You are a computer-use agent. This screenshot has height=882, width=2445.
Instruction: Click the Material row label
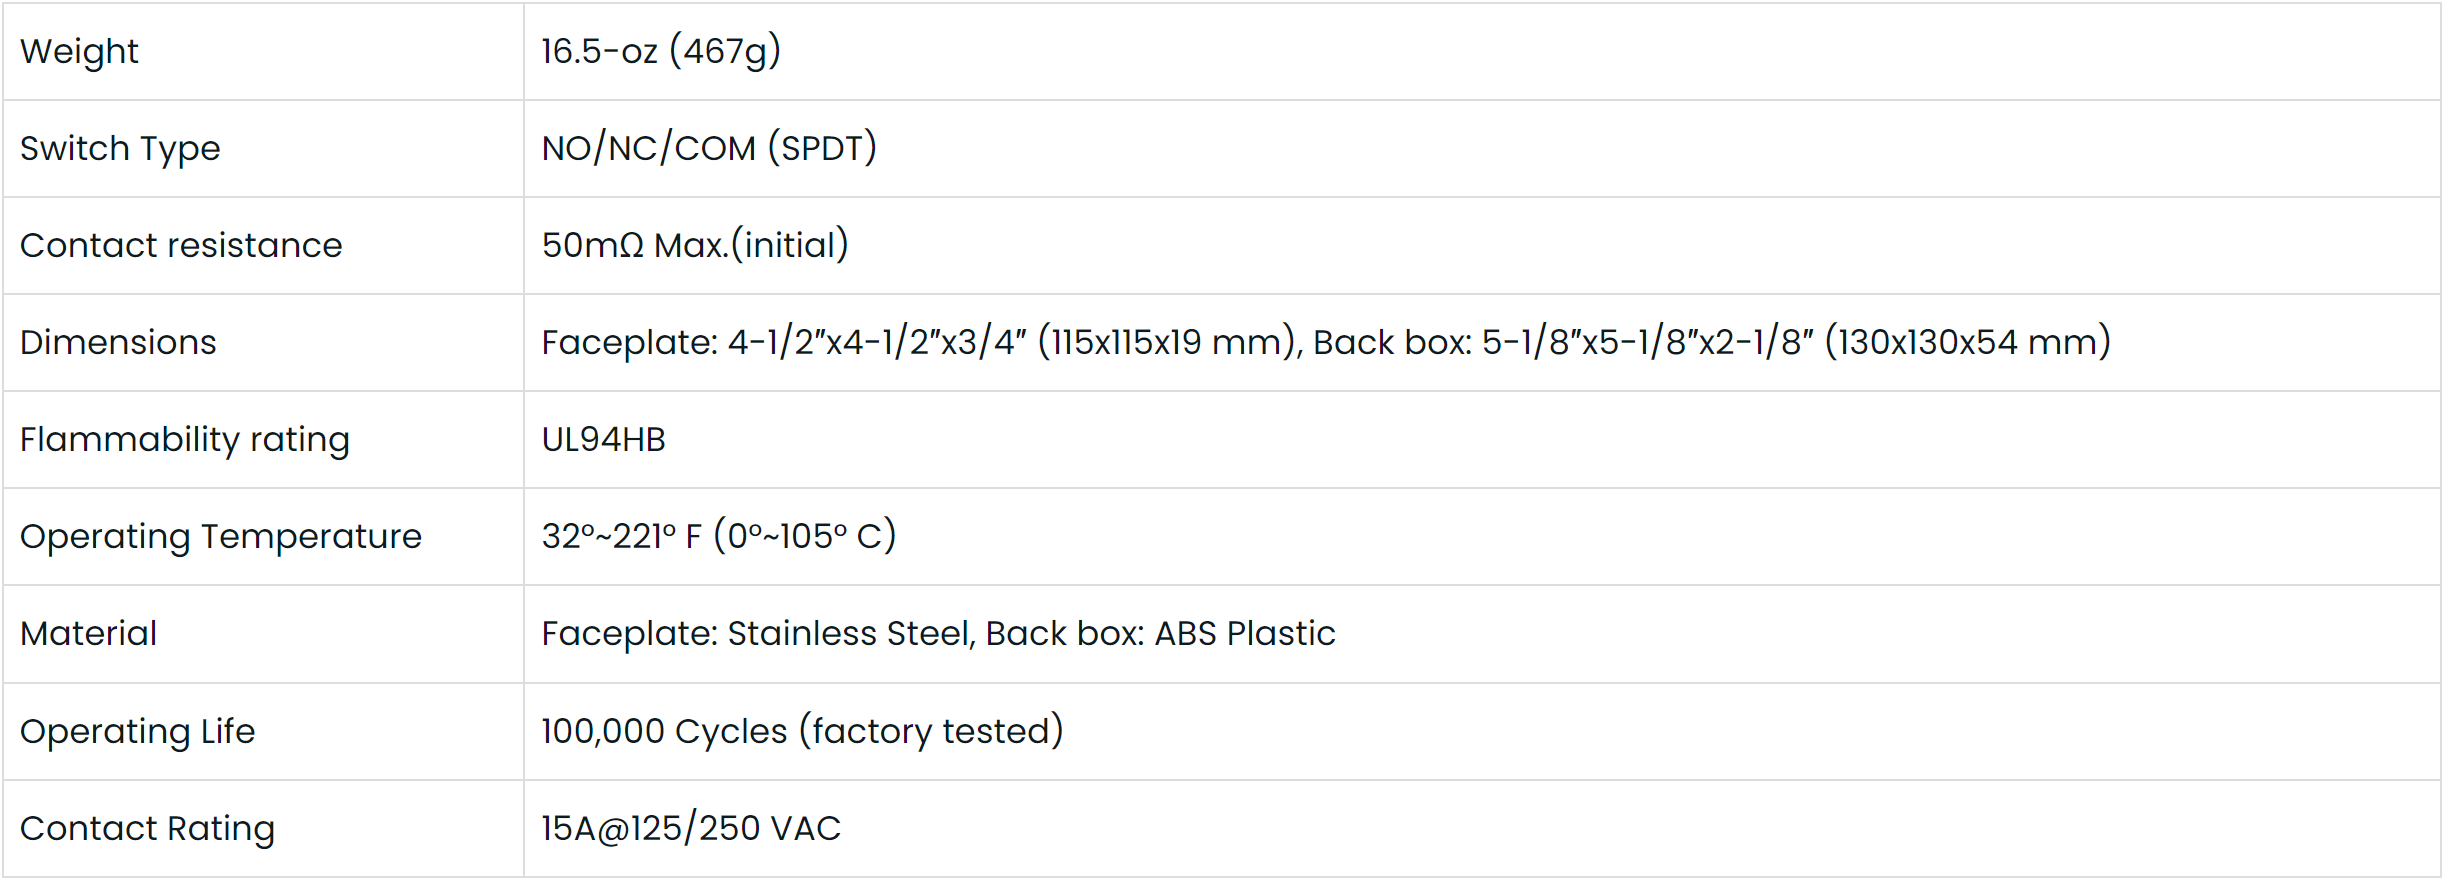[89, 633]
